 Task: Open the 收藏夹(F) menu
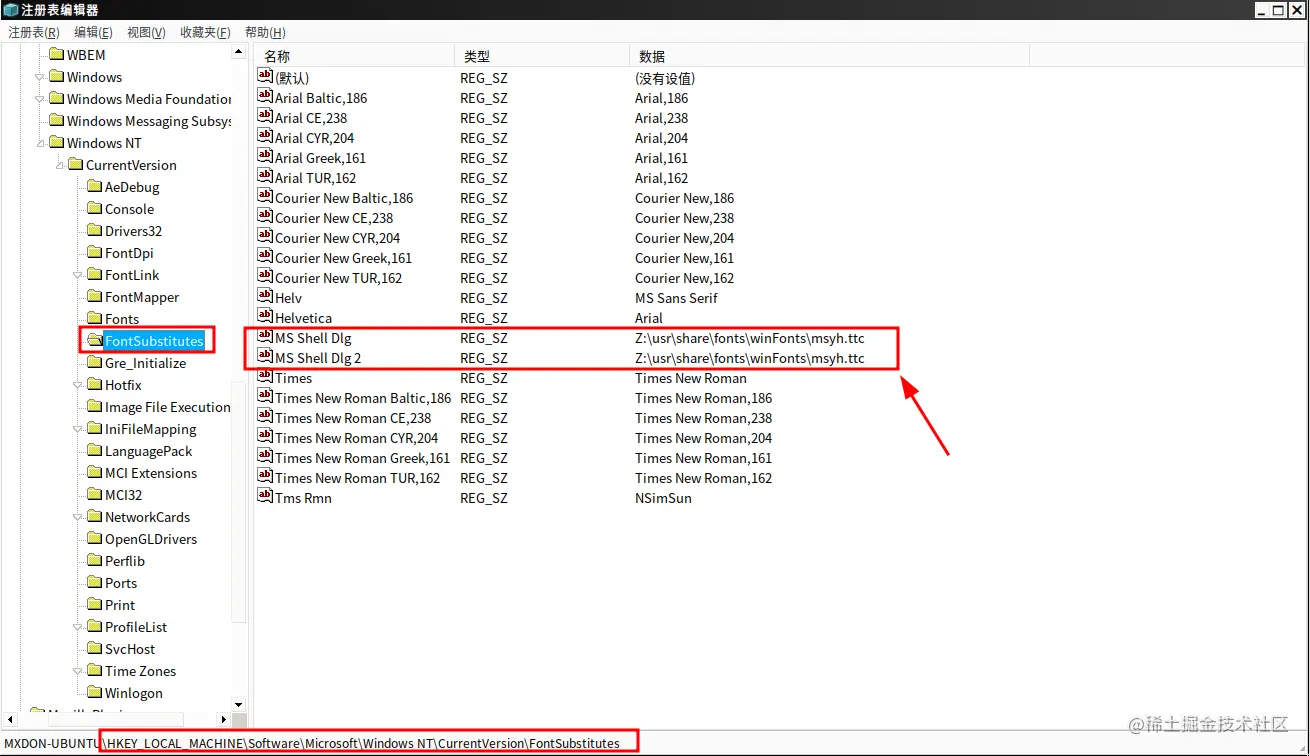[x=205, y=33]
